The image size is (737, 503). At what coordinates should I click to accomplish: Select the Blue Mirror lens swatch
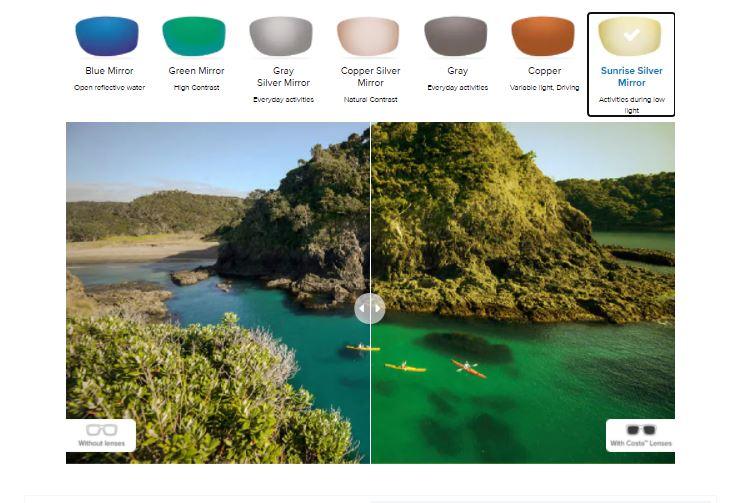click(x=107, y=36)
